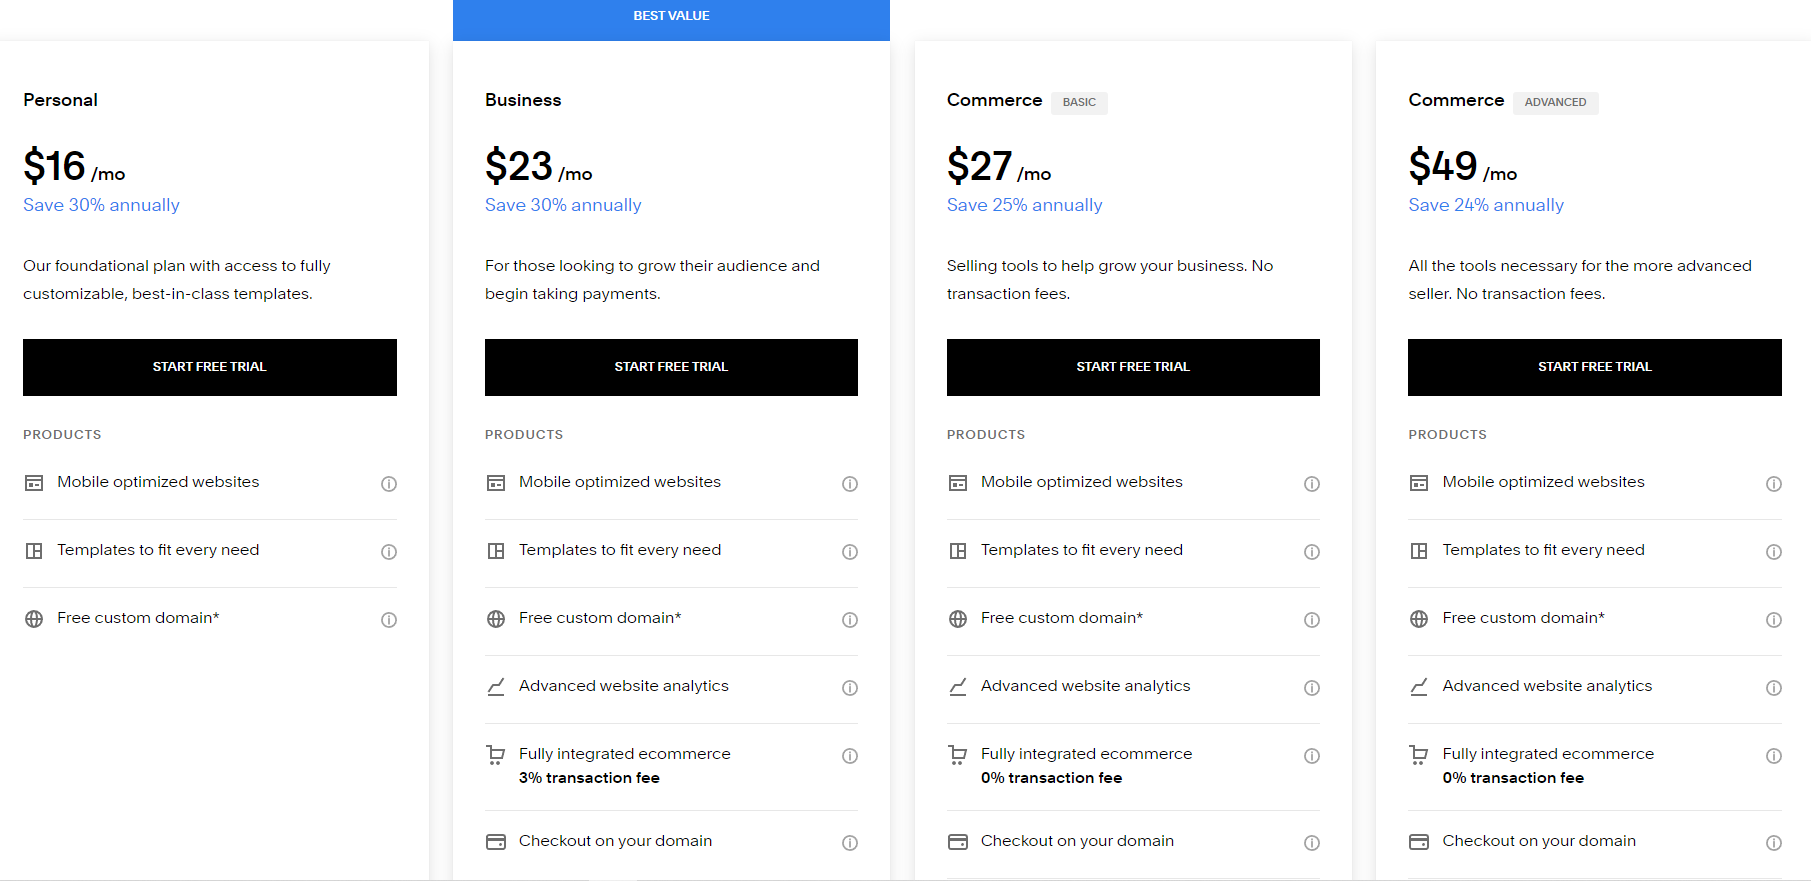Click info icon for Commerce Basic Free custom domain
This screenshot has height=881, width=1811.
pyautogui.click(x=1312, y=620)
